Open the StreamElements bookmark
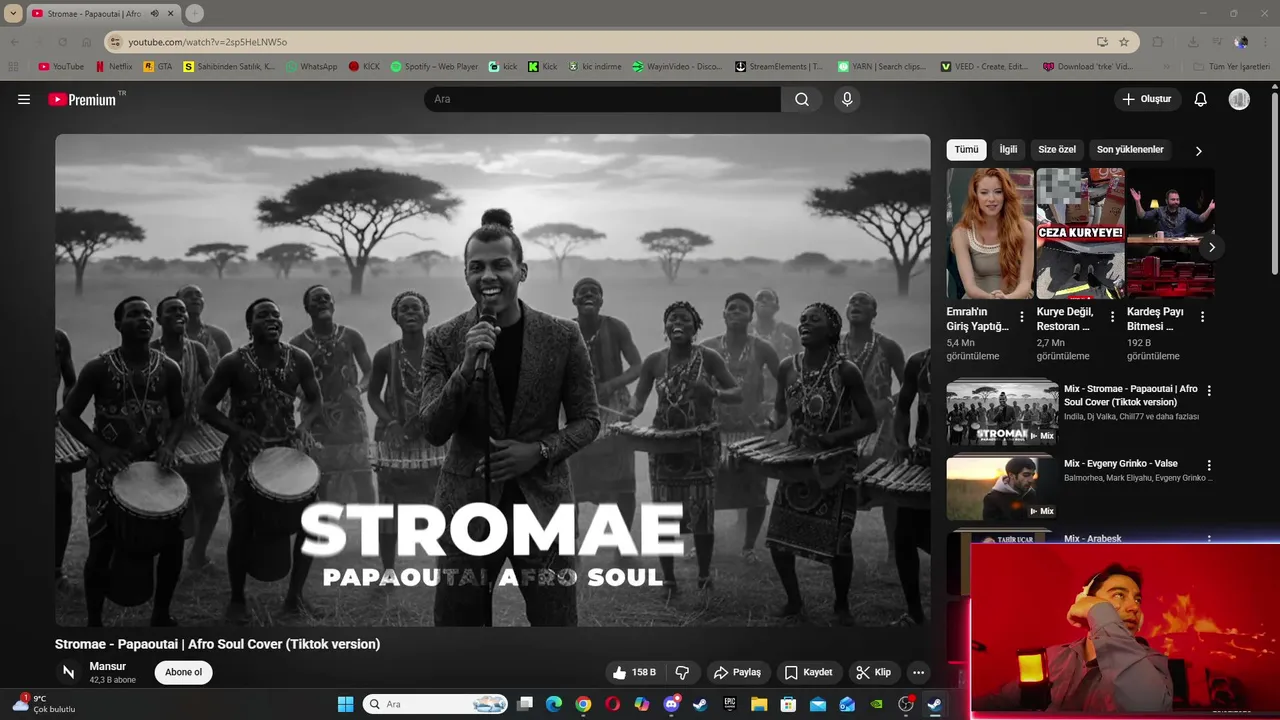The image size is (1280, 720). click(x=779, y=67)
